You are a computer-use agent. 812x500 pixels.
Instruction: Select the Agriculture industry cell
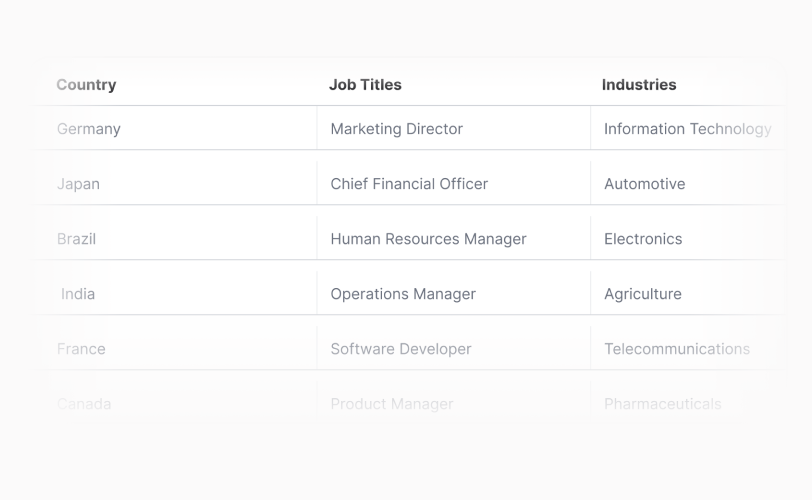(x=643, y=294)
